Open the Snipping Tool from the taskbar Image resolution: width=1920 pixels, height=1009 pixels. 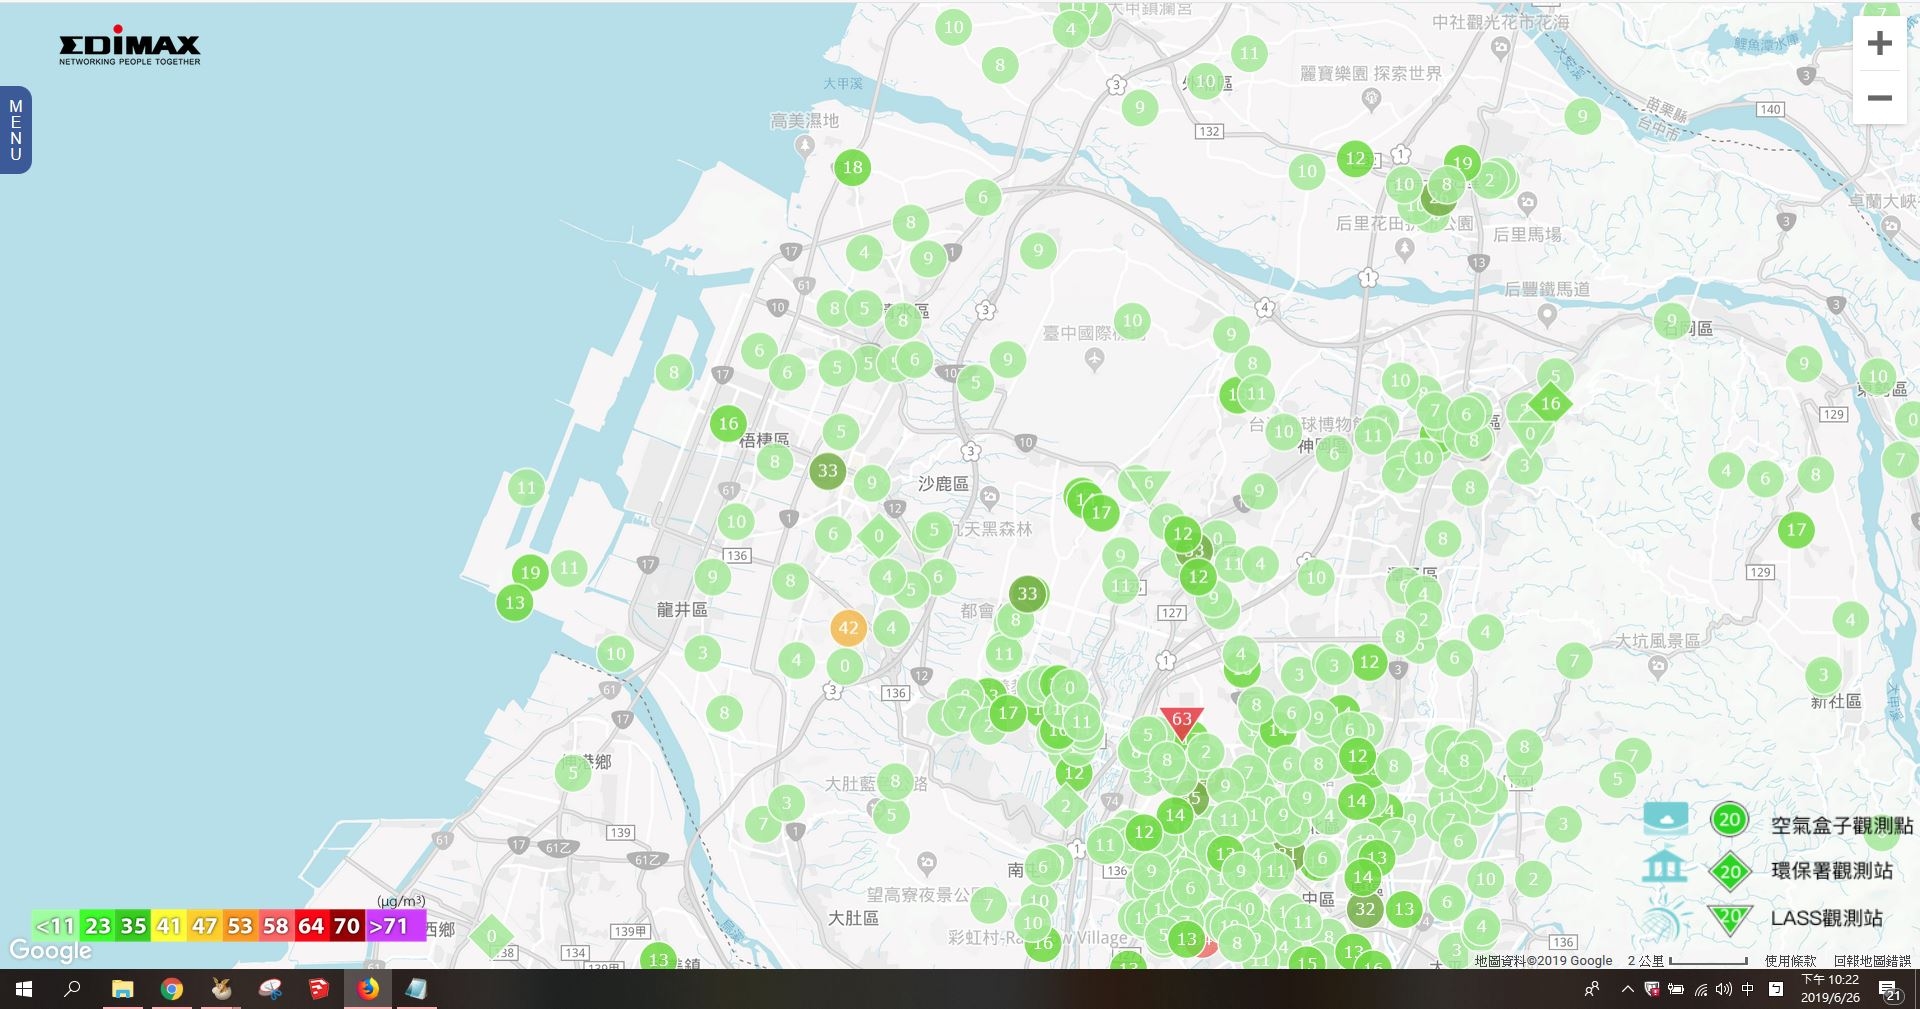270,989
